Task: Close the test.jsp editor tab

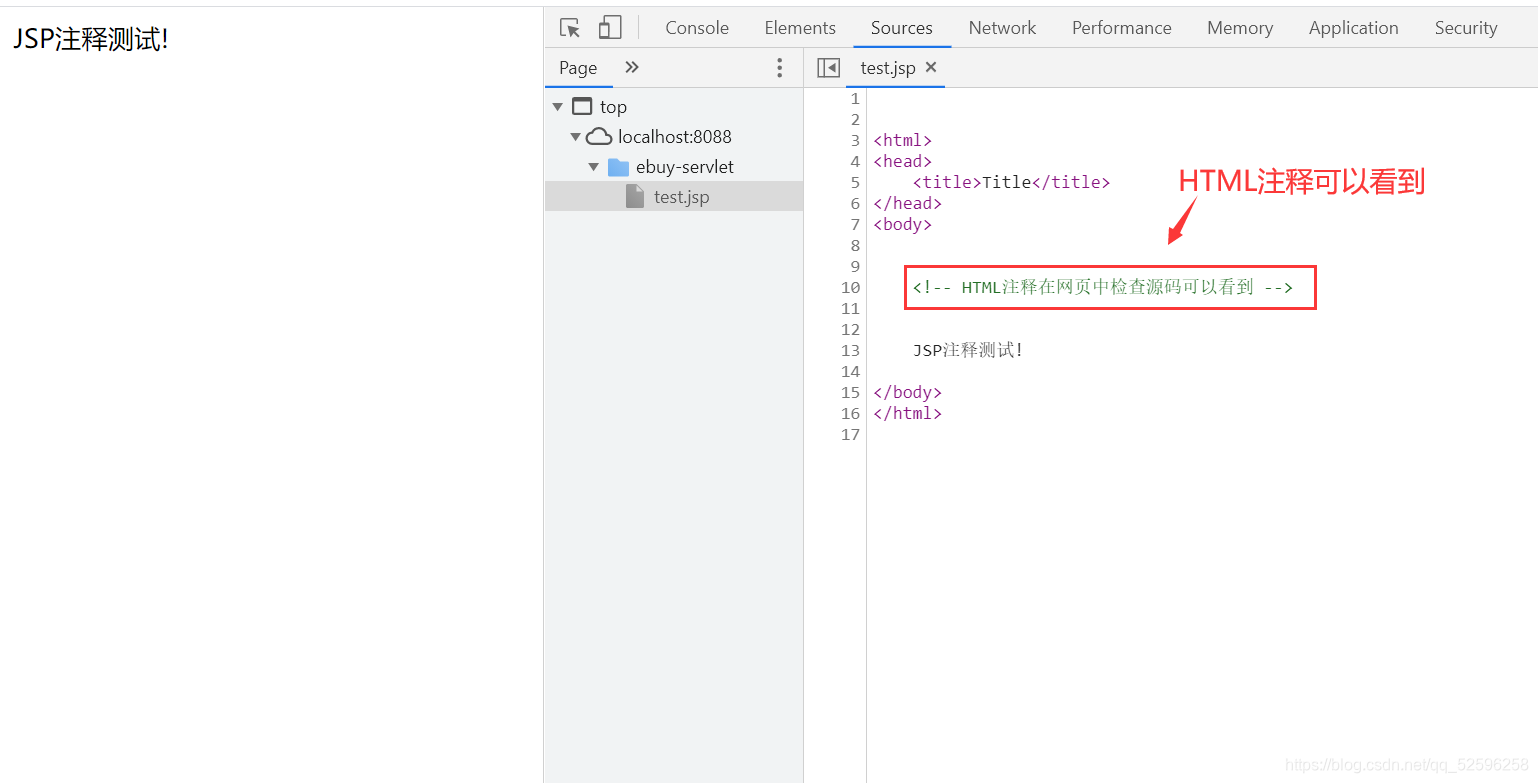Action: (931, 67)
